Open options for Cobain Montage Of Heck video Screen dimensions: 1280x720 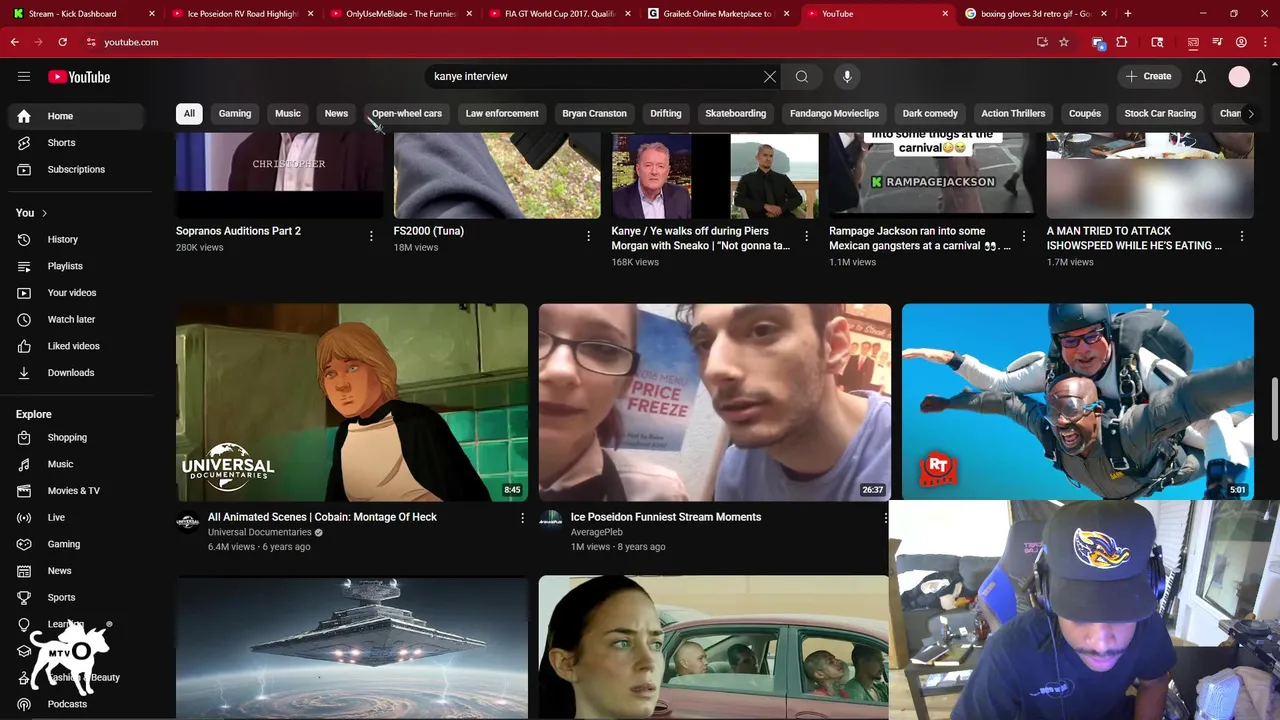pos(522,518)
